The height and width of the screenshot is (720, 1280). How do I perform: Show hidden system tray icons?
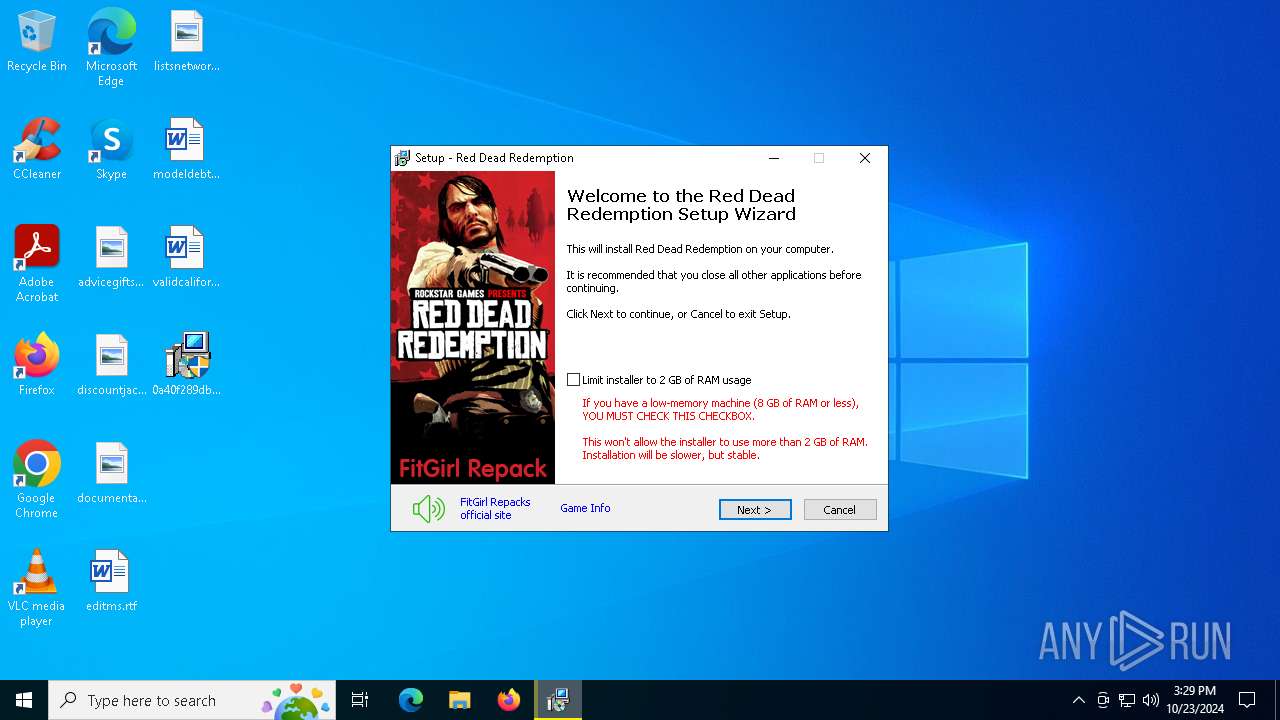click(1078, 700)
